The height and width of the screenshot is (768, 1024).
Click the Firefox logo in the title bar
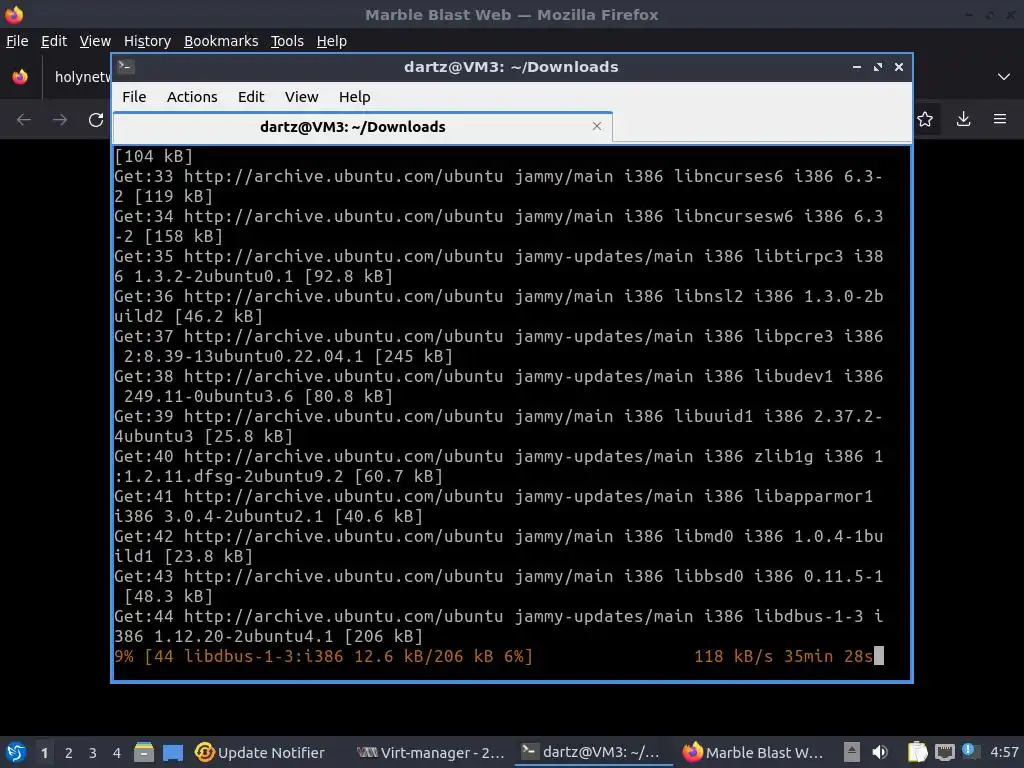[14, 14]
